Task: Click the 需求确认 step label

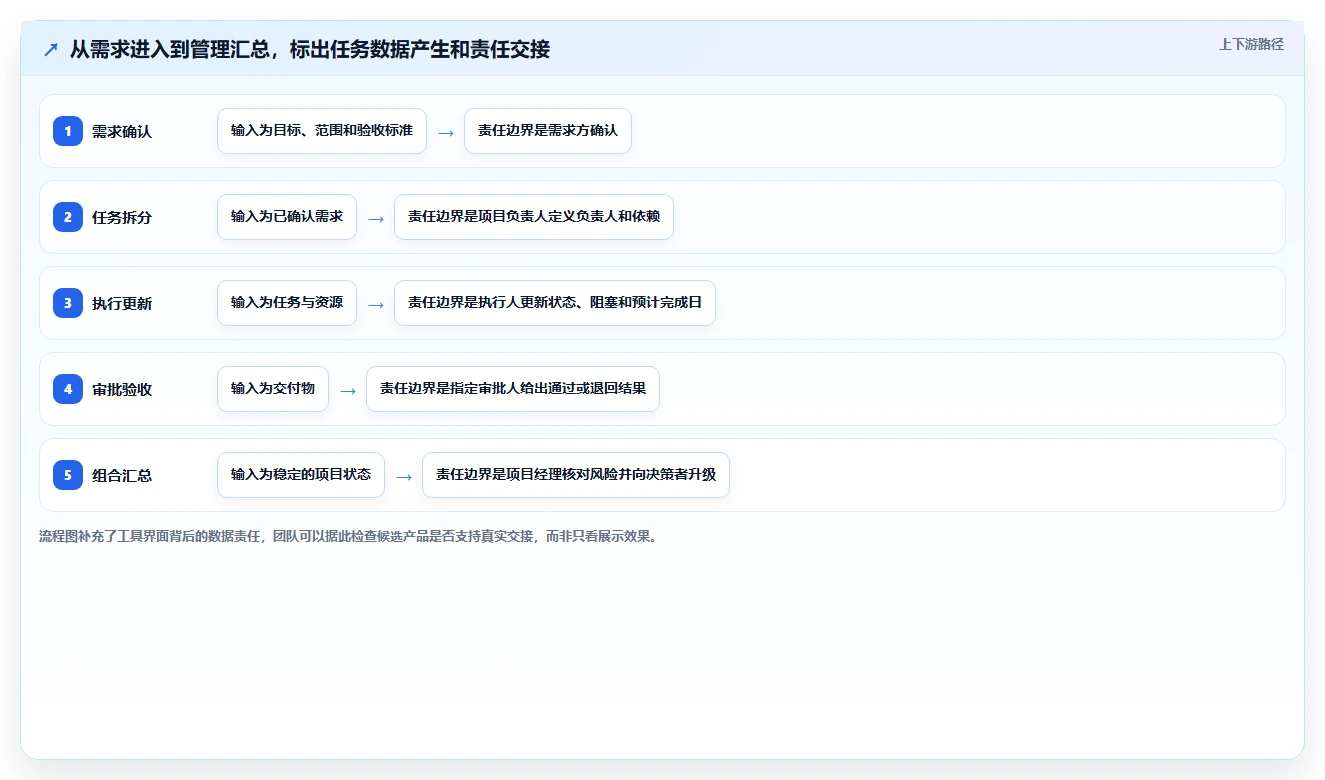Action: [122, 131]
